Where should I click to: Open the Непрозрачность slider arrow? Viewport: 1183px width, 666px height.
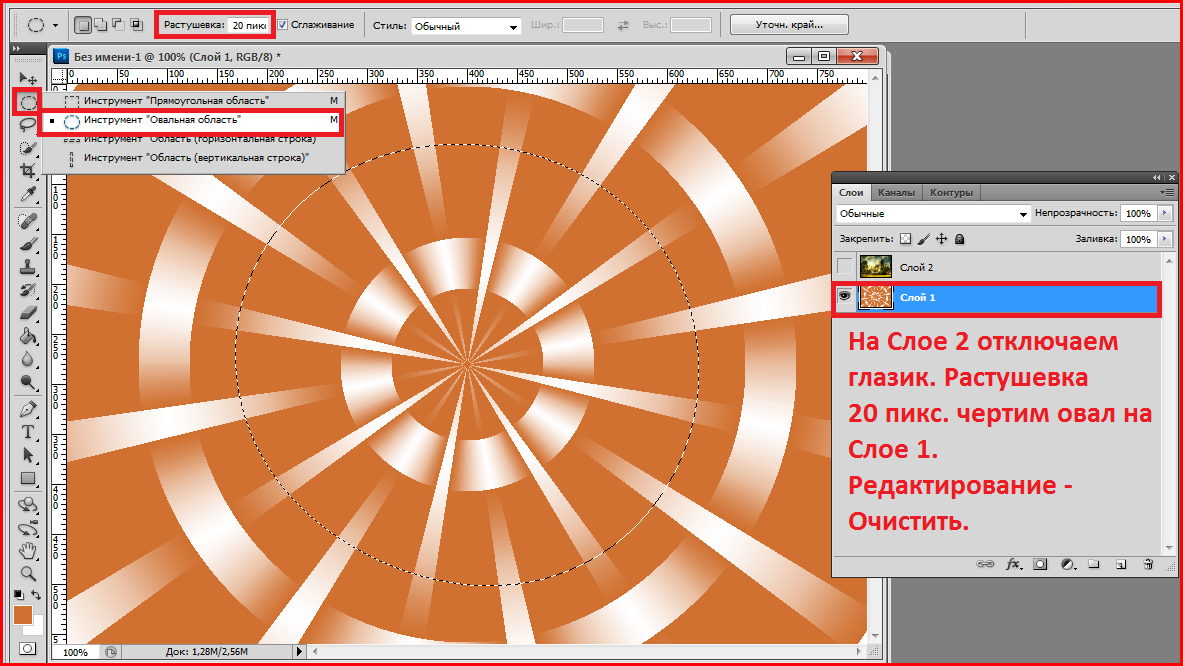[1165, 213]
